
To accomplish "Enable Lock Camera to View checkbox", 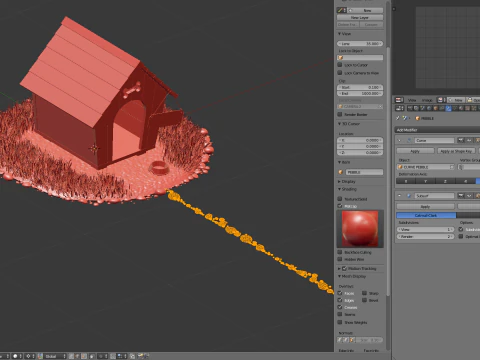I will point(340,72).
